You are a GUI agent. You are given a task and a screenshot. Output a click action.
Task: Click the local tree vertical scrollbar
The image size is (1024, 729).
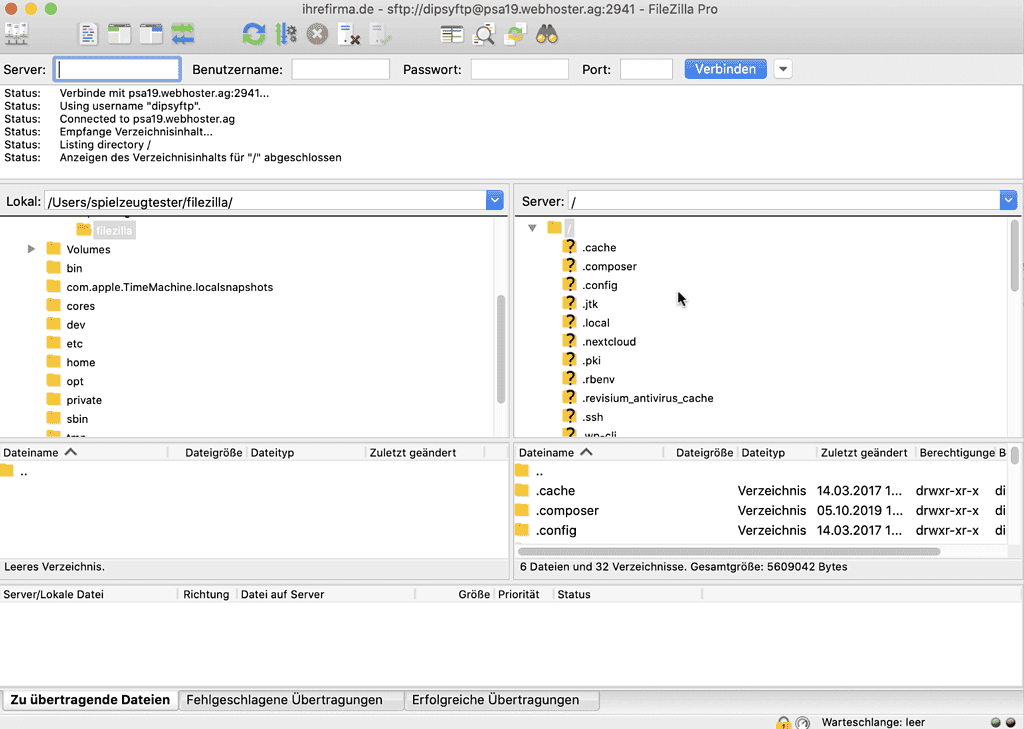pyautogui.click(x=501, y=349)
